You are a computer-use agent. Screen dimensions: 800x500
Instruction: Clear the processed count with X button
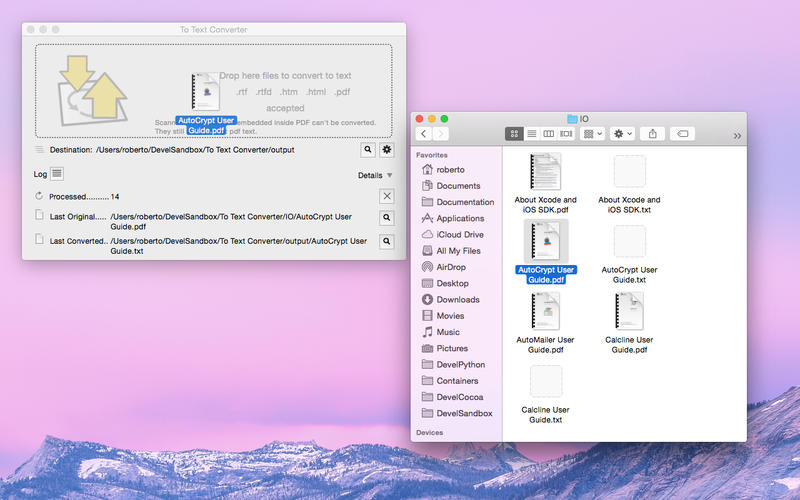387,196
